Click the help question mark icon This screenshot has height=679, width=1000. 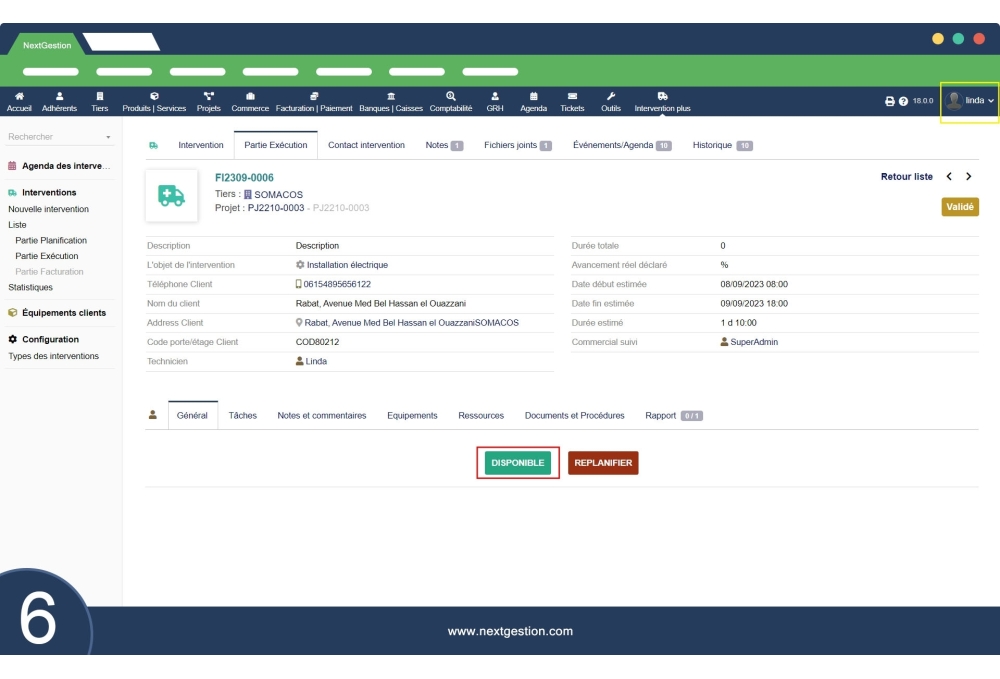click(x=903, y=101)
